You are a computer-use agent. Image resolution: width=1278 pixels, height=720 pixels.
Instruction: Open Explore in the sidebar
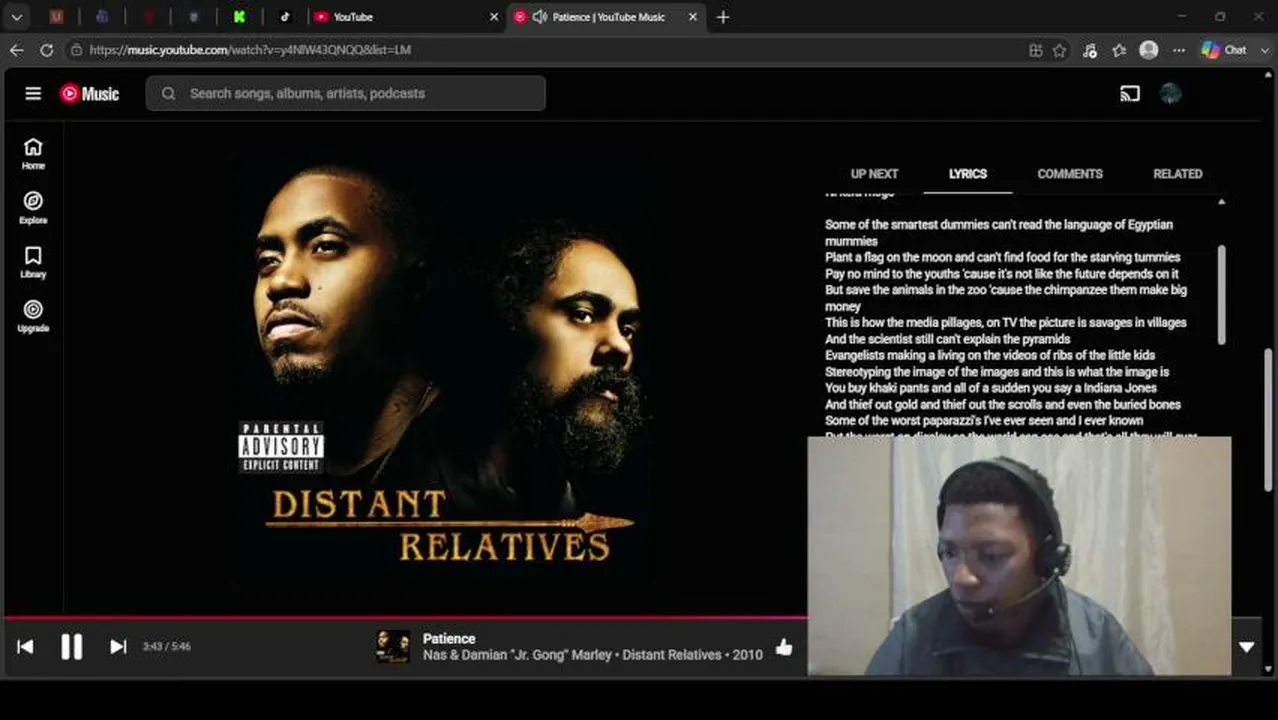pos(33,207)
